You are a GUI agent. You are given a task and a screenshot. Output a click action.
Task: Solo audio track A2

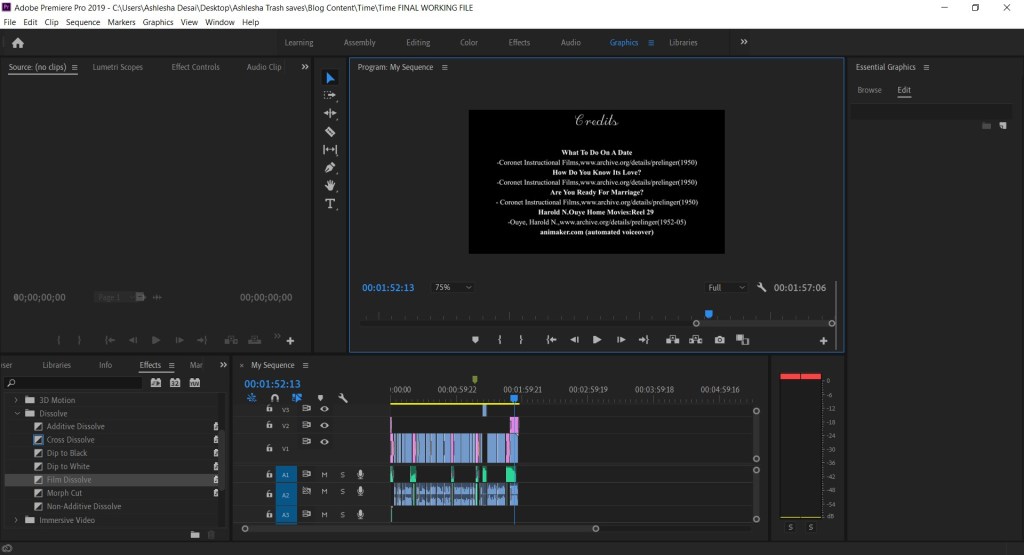[342, 491]
